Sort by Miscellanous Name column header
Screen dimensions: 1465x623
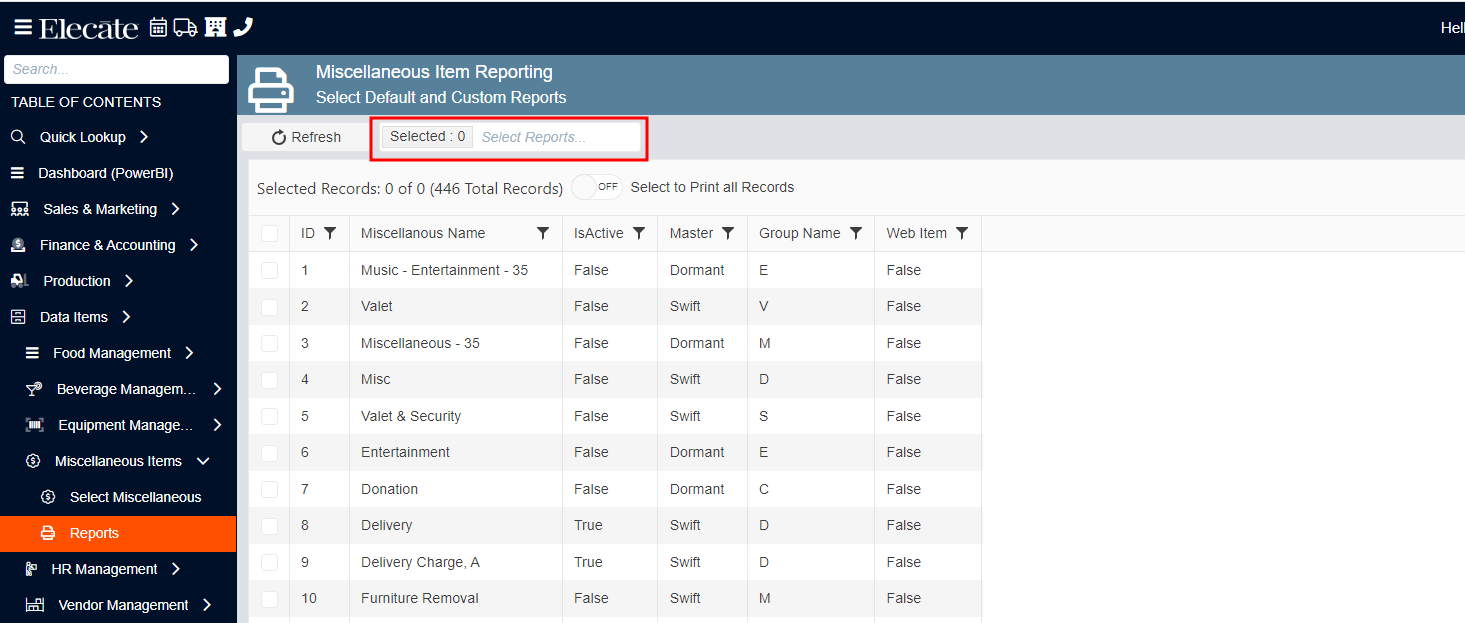pos(423,233)
